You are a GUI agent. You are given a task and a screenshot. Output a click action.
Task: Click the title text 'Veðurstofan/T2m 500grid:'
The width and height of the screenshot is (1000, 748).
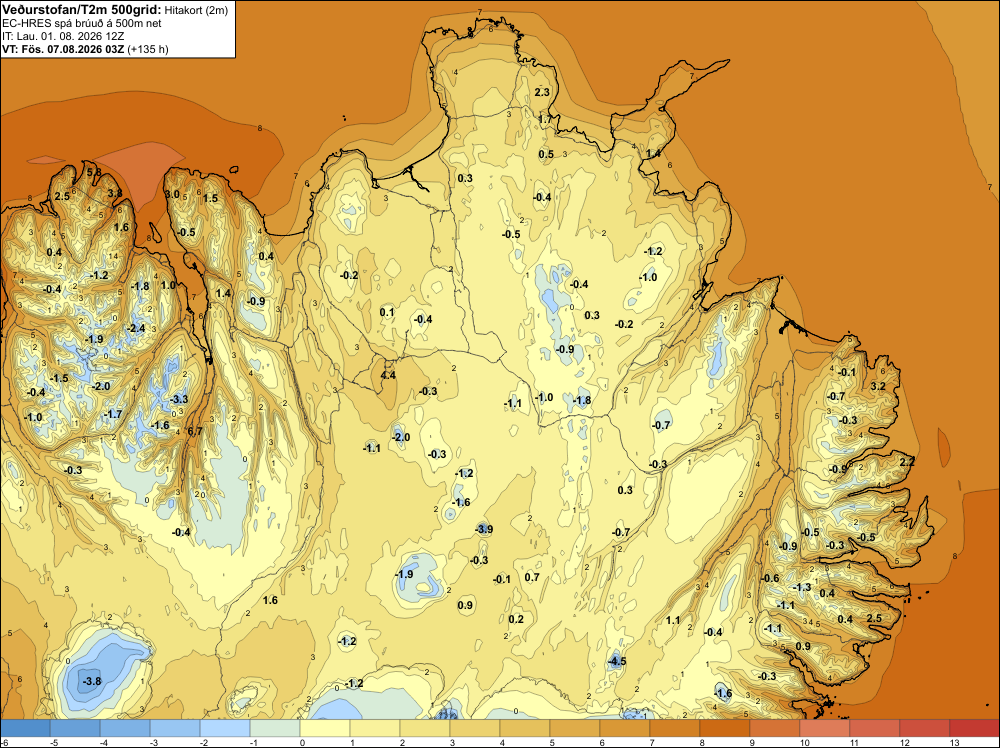(82, 10)
